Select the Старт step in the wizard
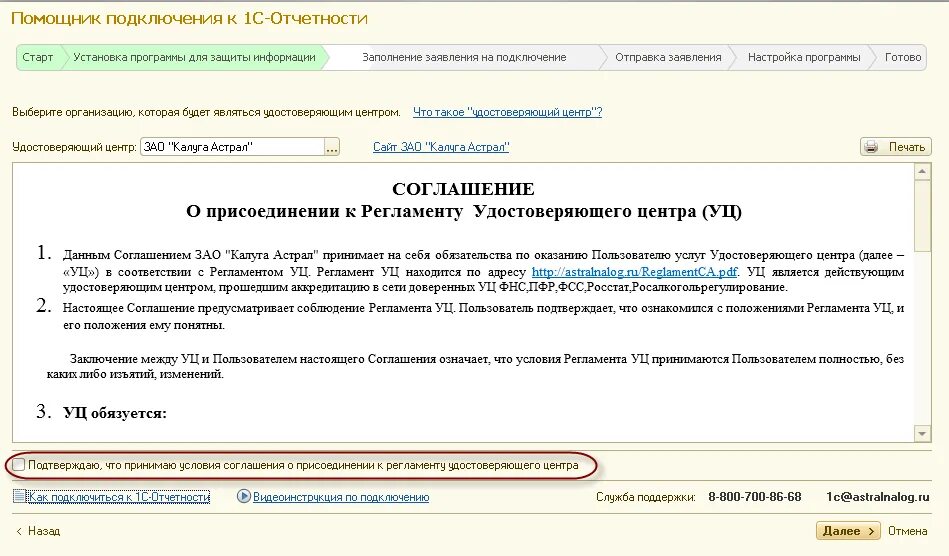This screenshot has width=949, height=556. [x=38, y=57]
